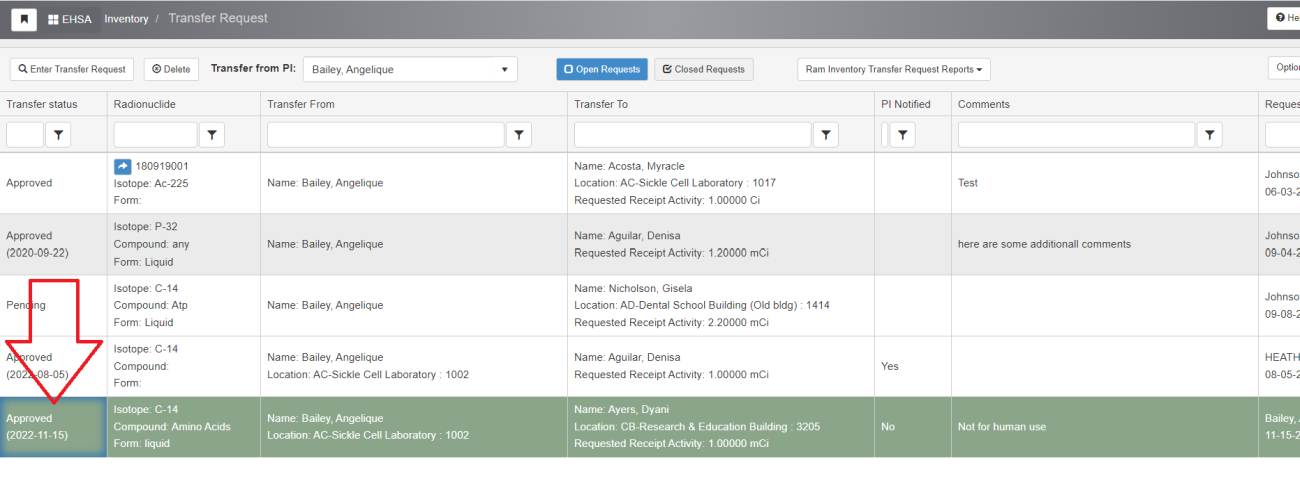Toggle the Open Requests filter

coord(602,69)
